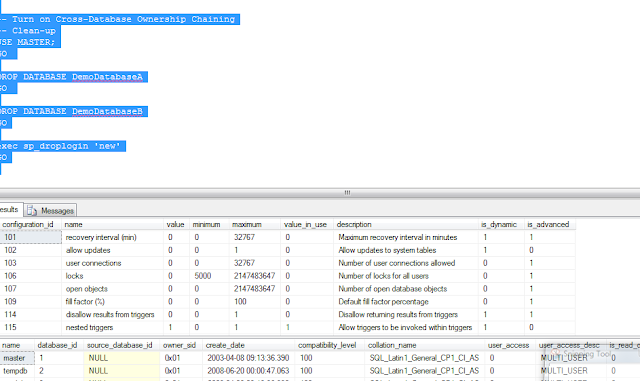Click maximum value 100 in fill factor row
This screenshot has height=381, width=640.
click(254, 302)
